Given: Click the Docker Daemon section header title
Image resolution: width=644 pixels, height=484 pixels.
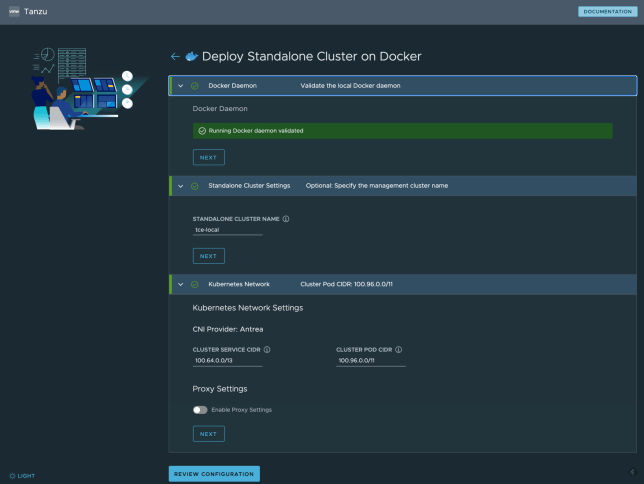Looking at the screenshot, I should point(232,86).
